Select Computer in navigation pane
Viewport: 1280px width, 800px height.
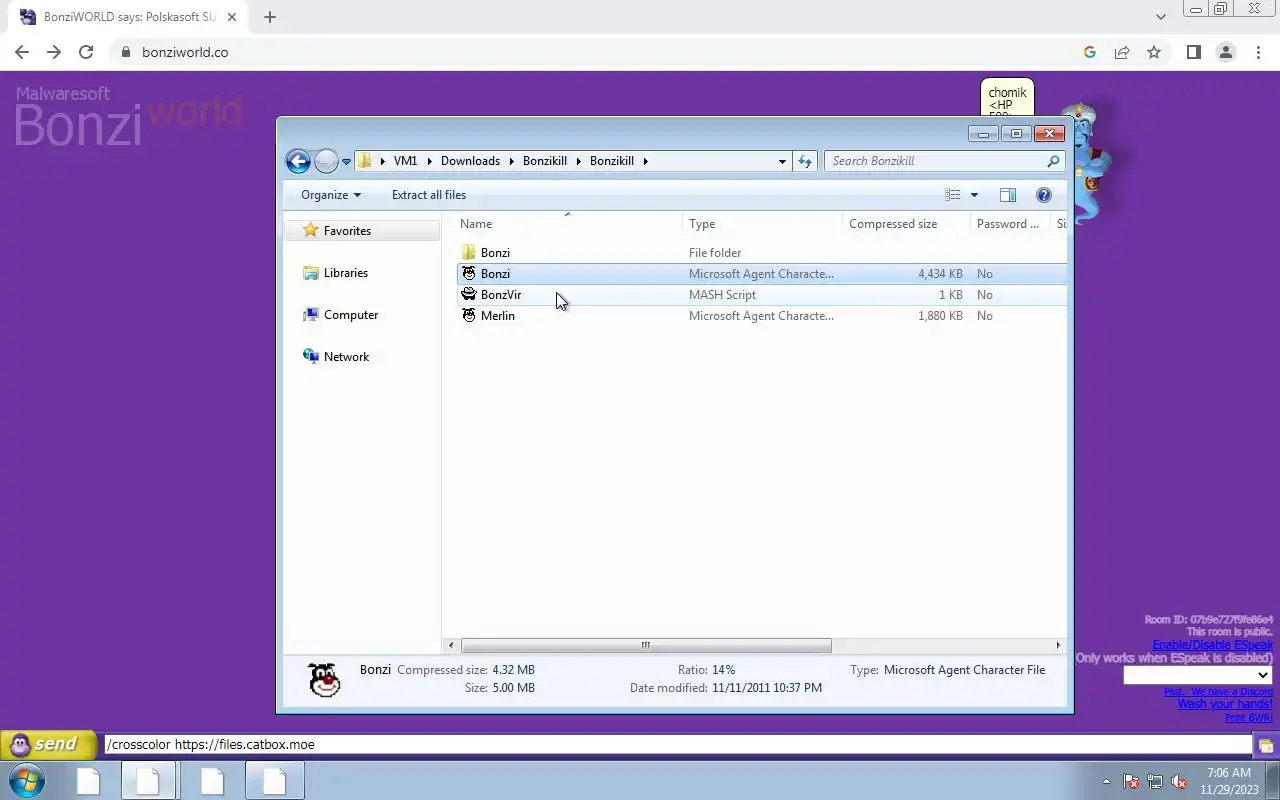pyautogui.click(x=350, y=315)
